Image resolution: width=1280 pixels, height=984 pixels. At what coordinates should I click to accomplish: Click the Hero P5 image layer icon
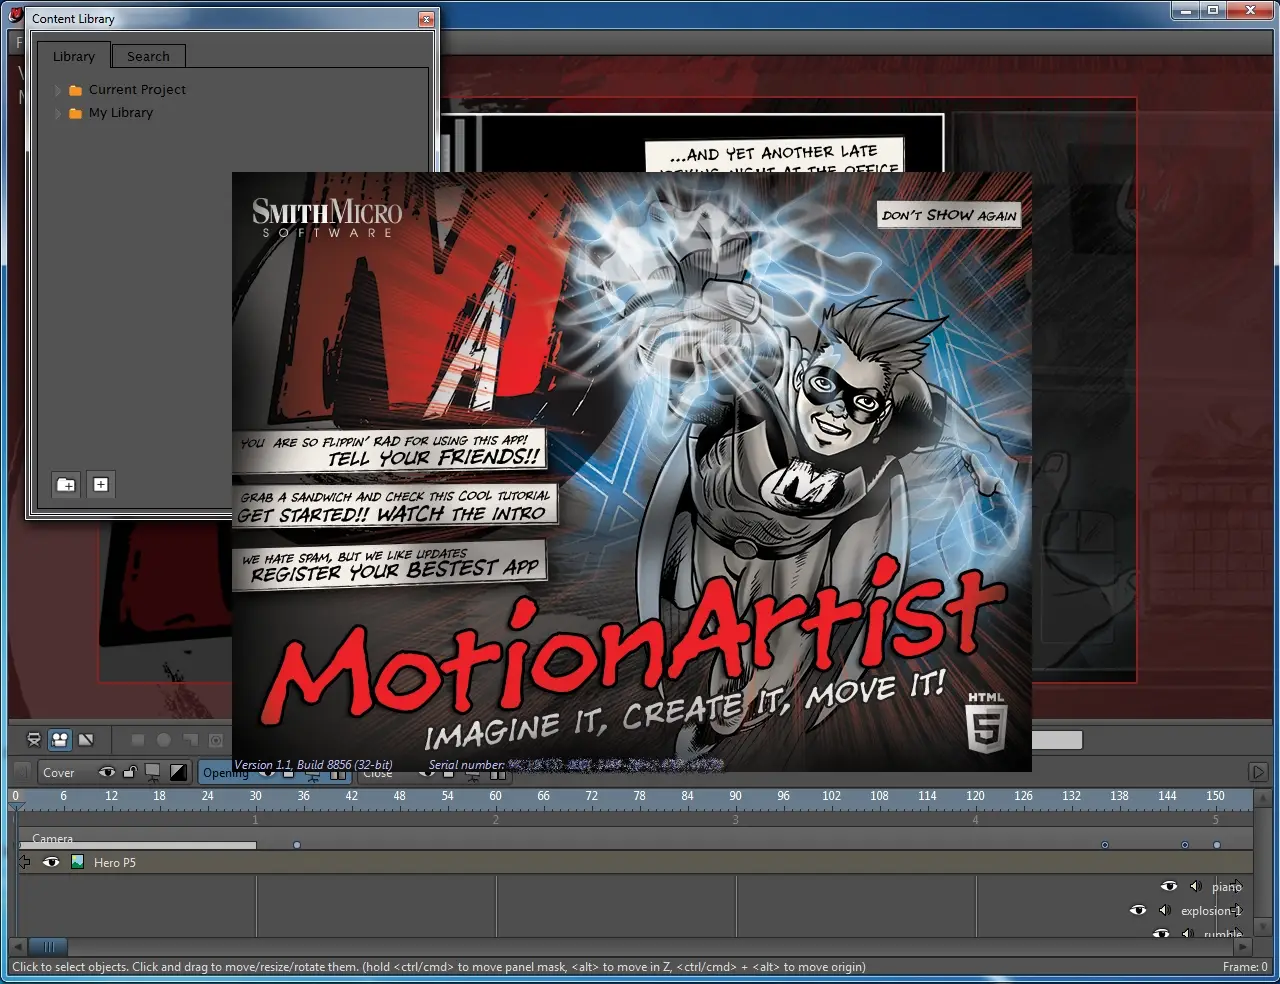(78, 862)
